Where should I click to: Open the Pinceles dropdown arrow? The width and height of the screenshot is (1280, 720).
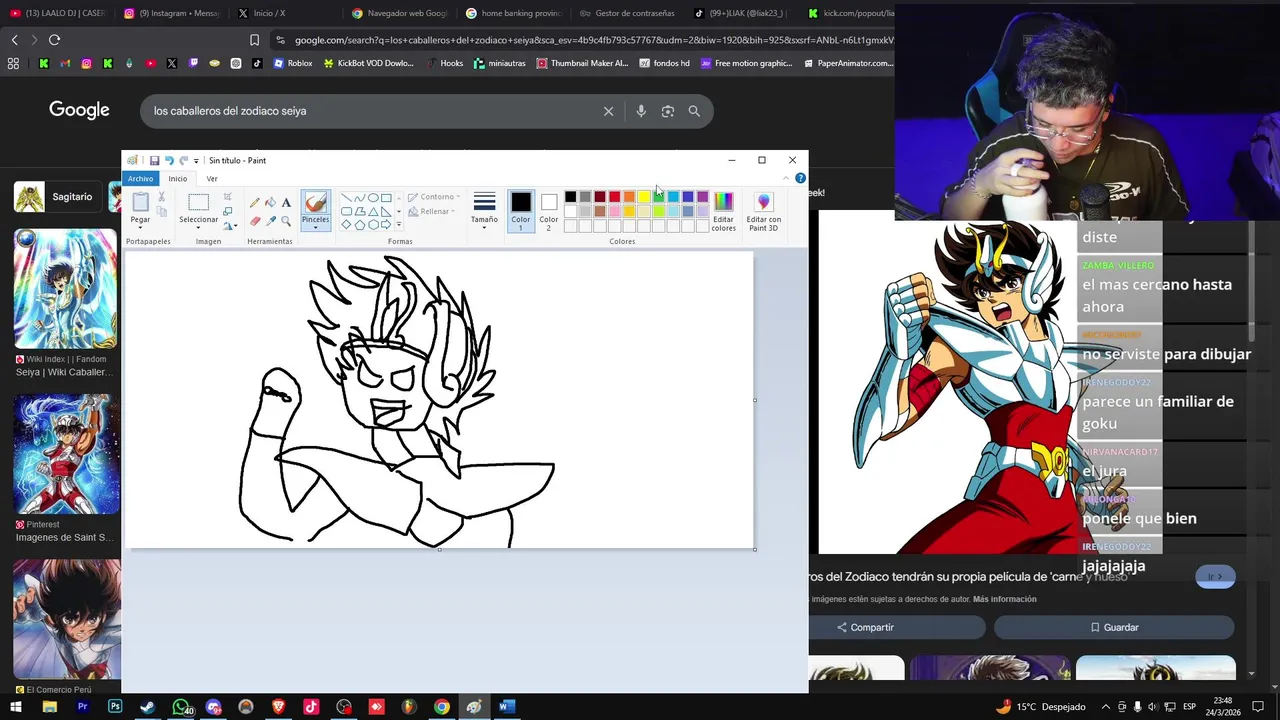pyautogui.click(x=315, y=226)
